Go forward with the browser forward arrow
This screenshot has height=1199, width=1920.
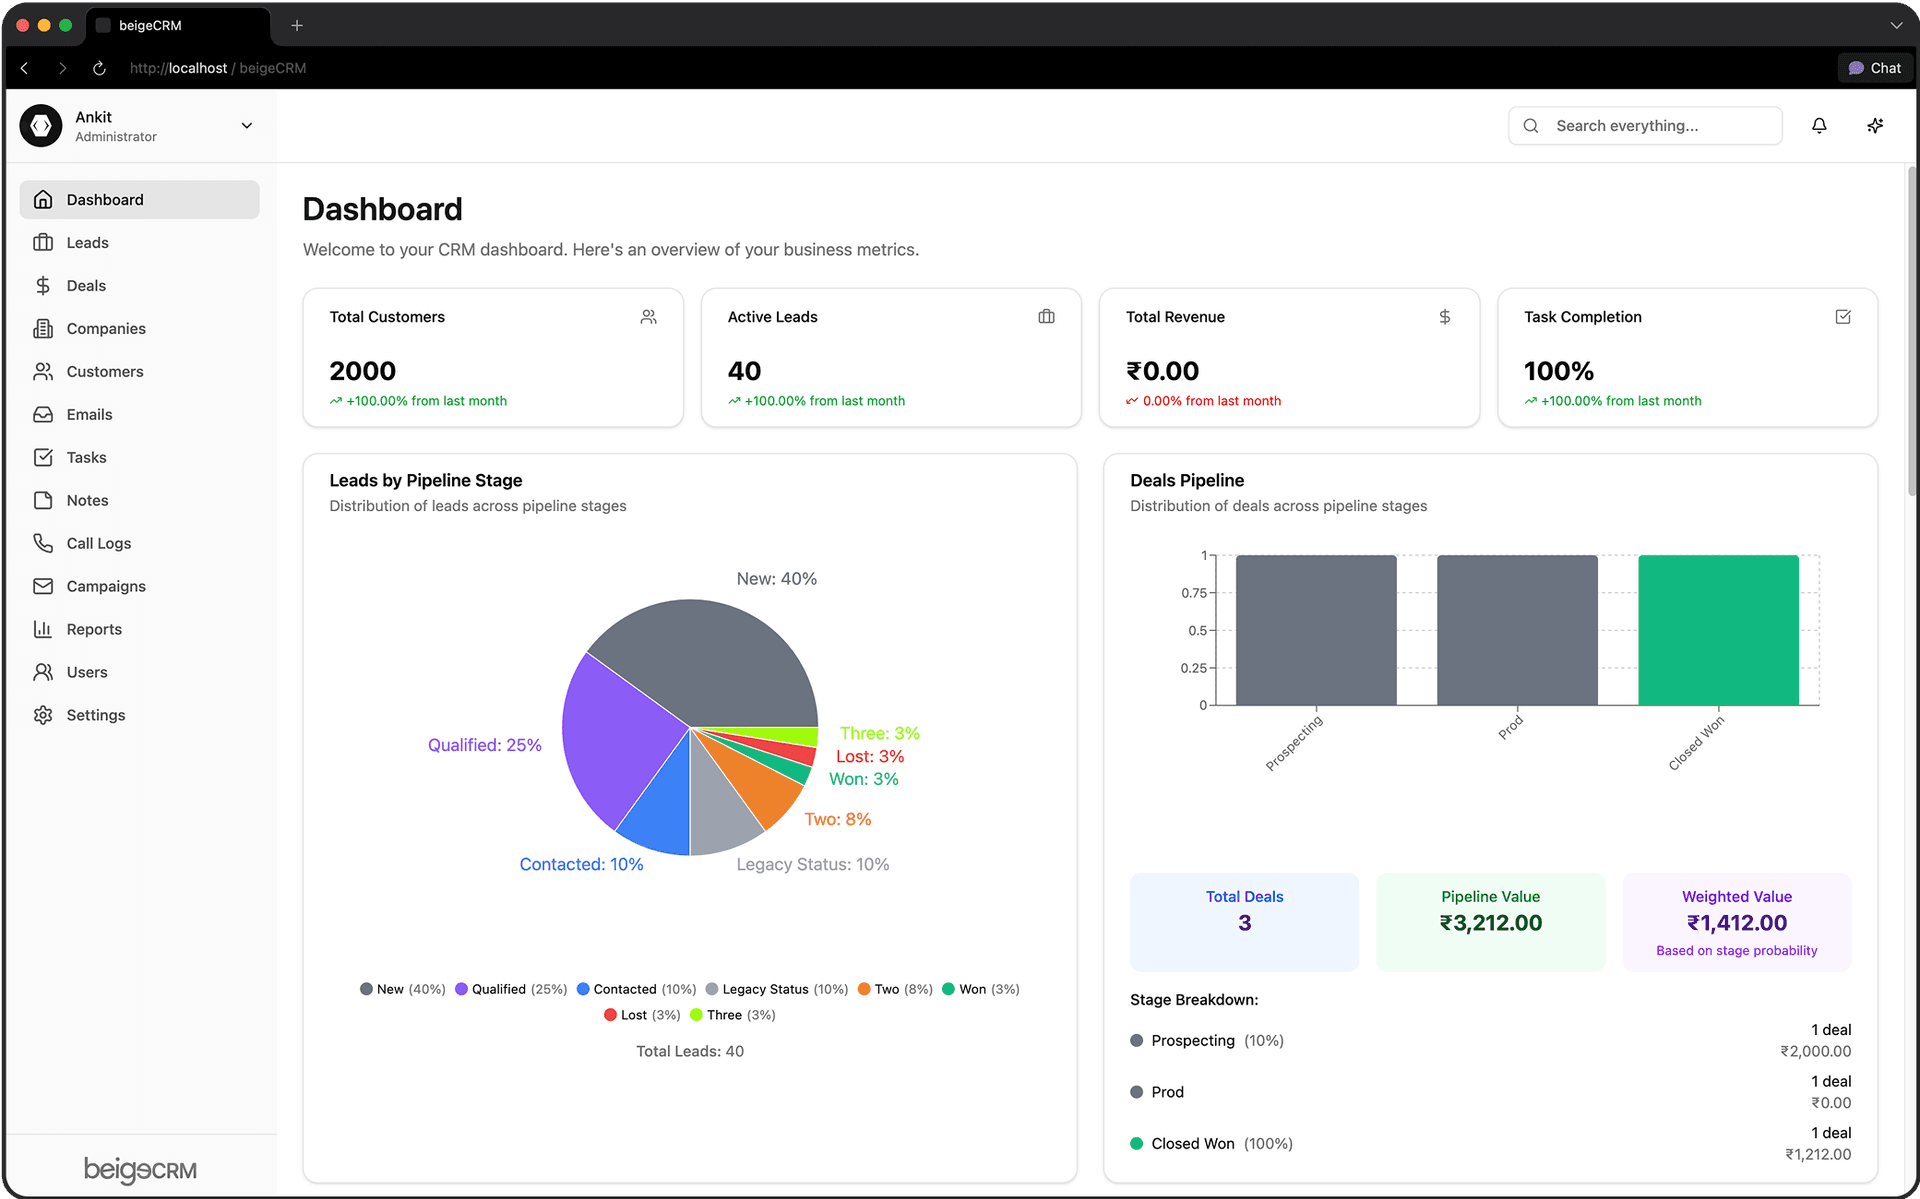(62, 68)
